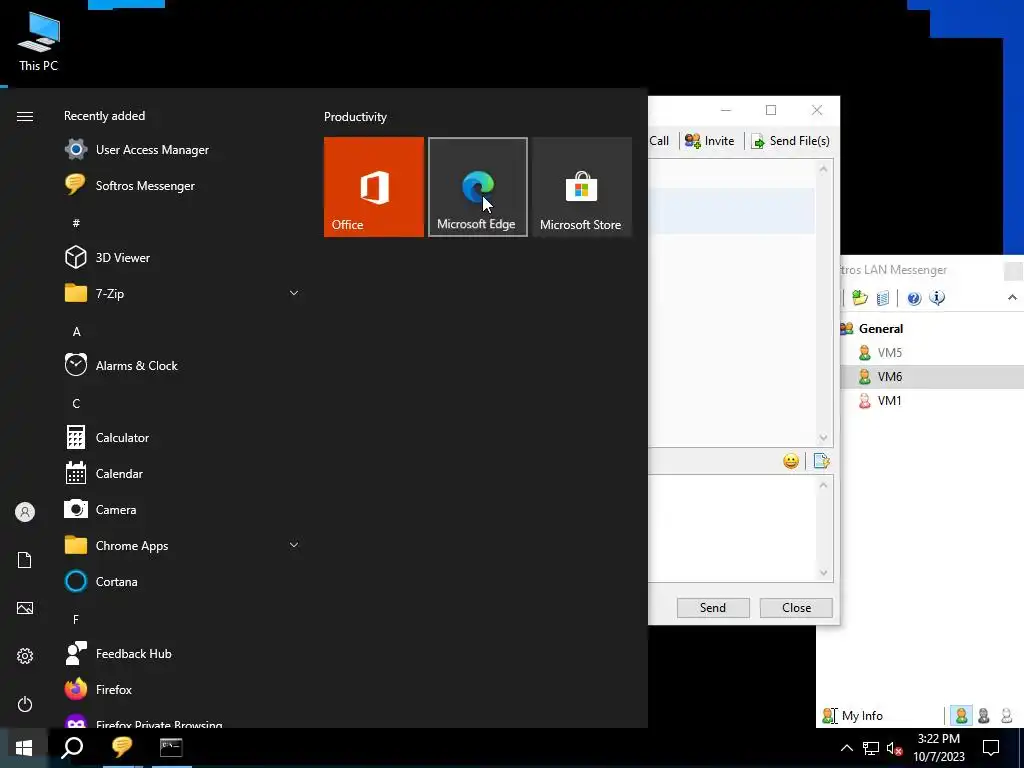Image resolution: width=1024 pixels, height=768 pixels.
Task: Select contact VM5
Action: click(x=889, y=353)
